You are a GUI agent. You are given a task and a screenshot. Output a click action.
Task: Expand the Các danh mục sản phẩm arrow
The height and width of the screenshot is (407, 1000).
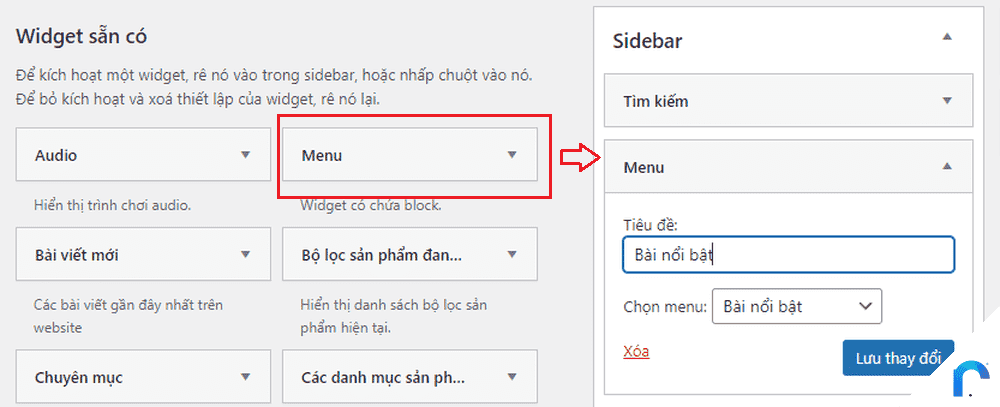tap(511, 377)
